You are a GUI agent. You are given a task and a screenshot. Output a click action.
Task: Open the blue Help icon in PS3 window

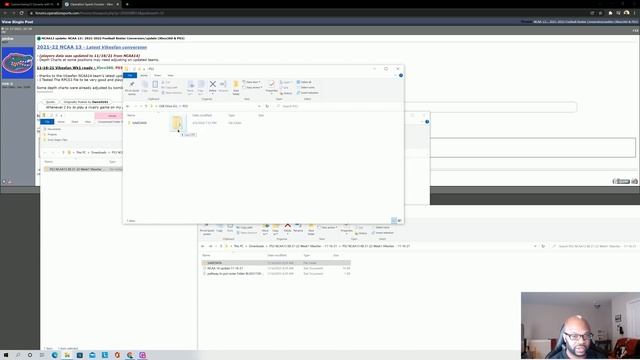(x=401, y=76)
